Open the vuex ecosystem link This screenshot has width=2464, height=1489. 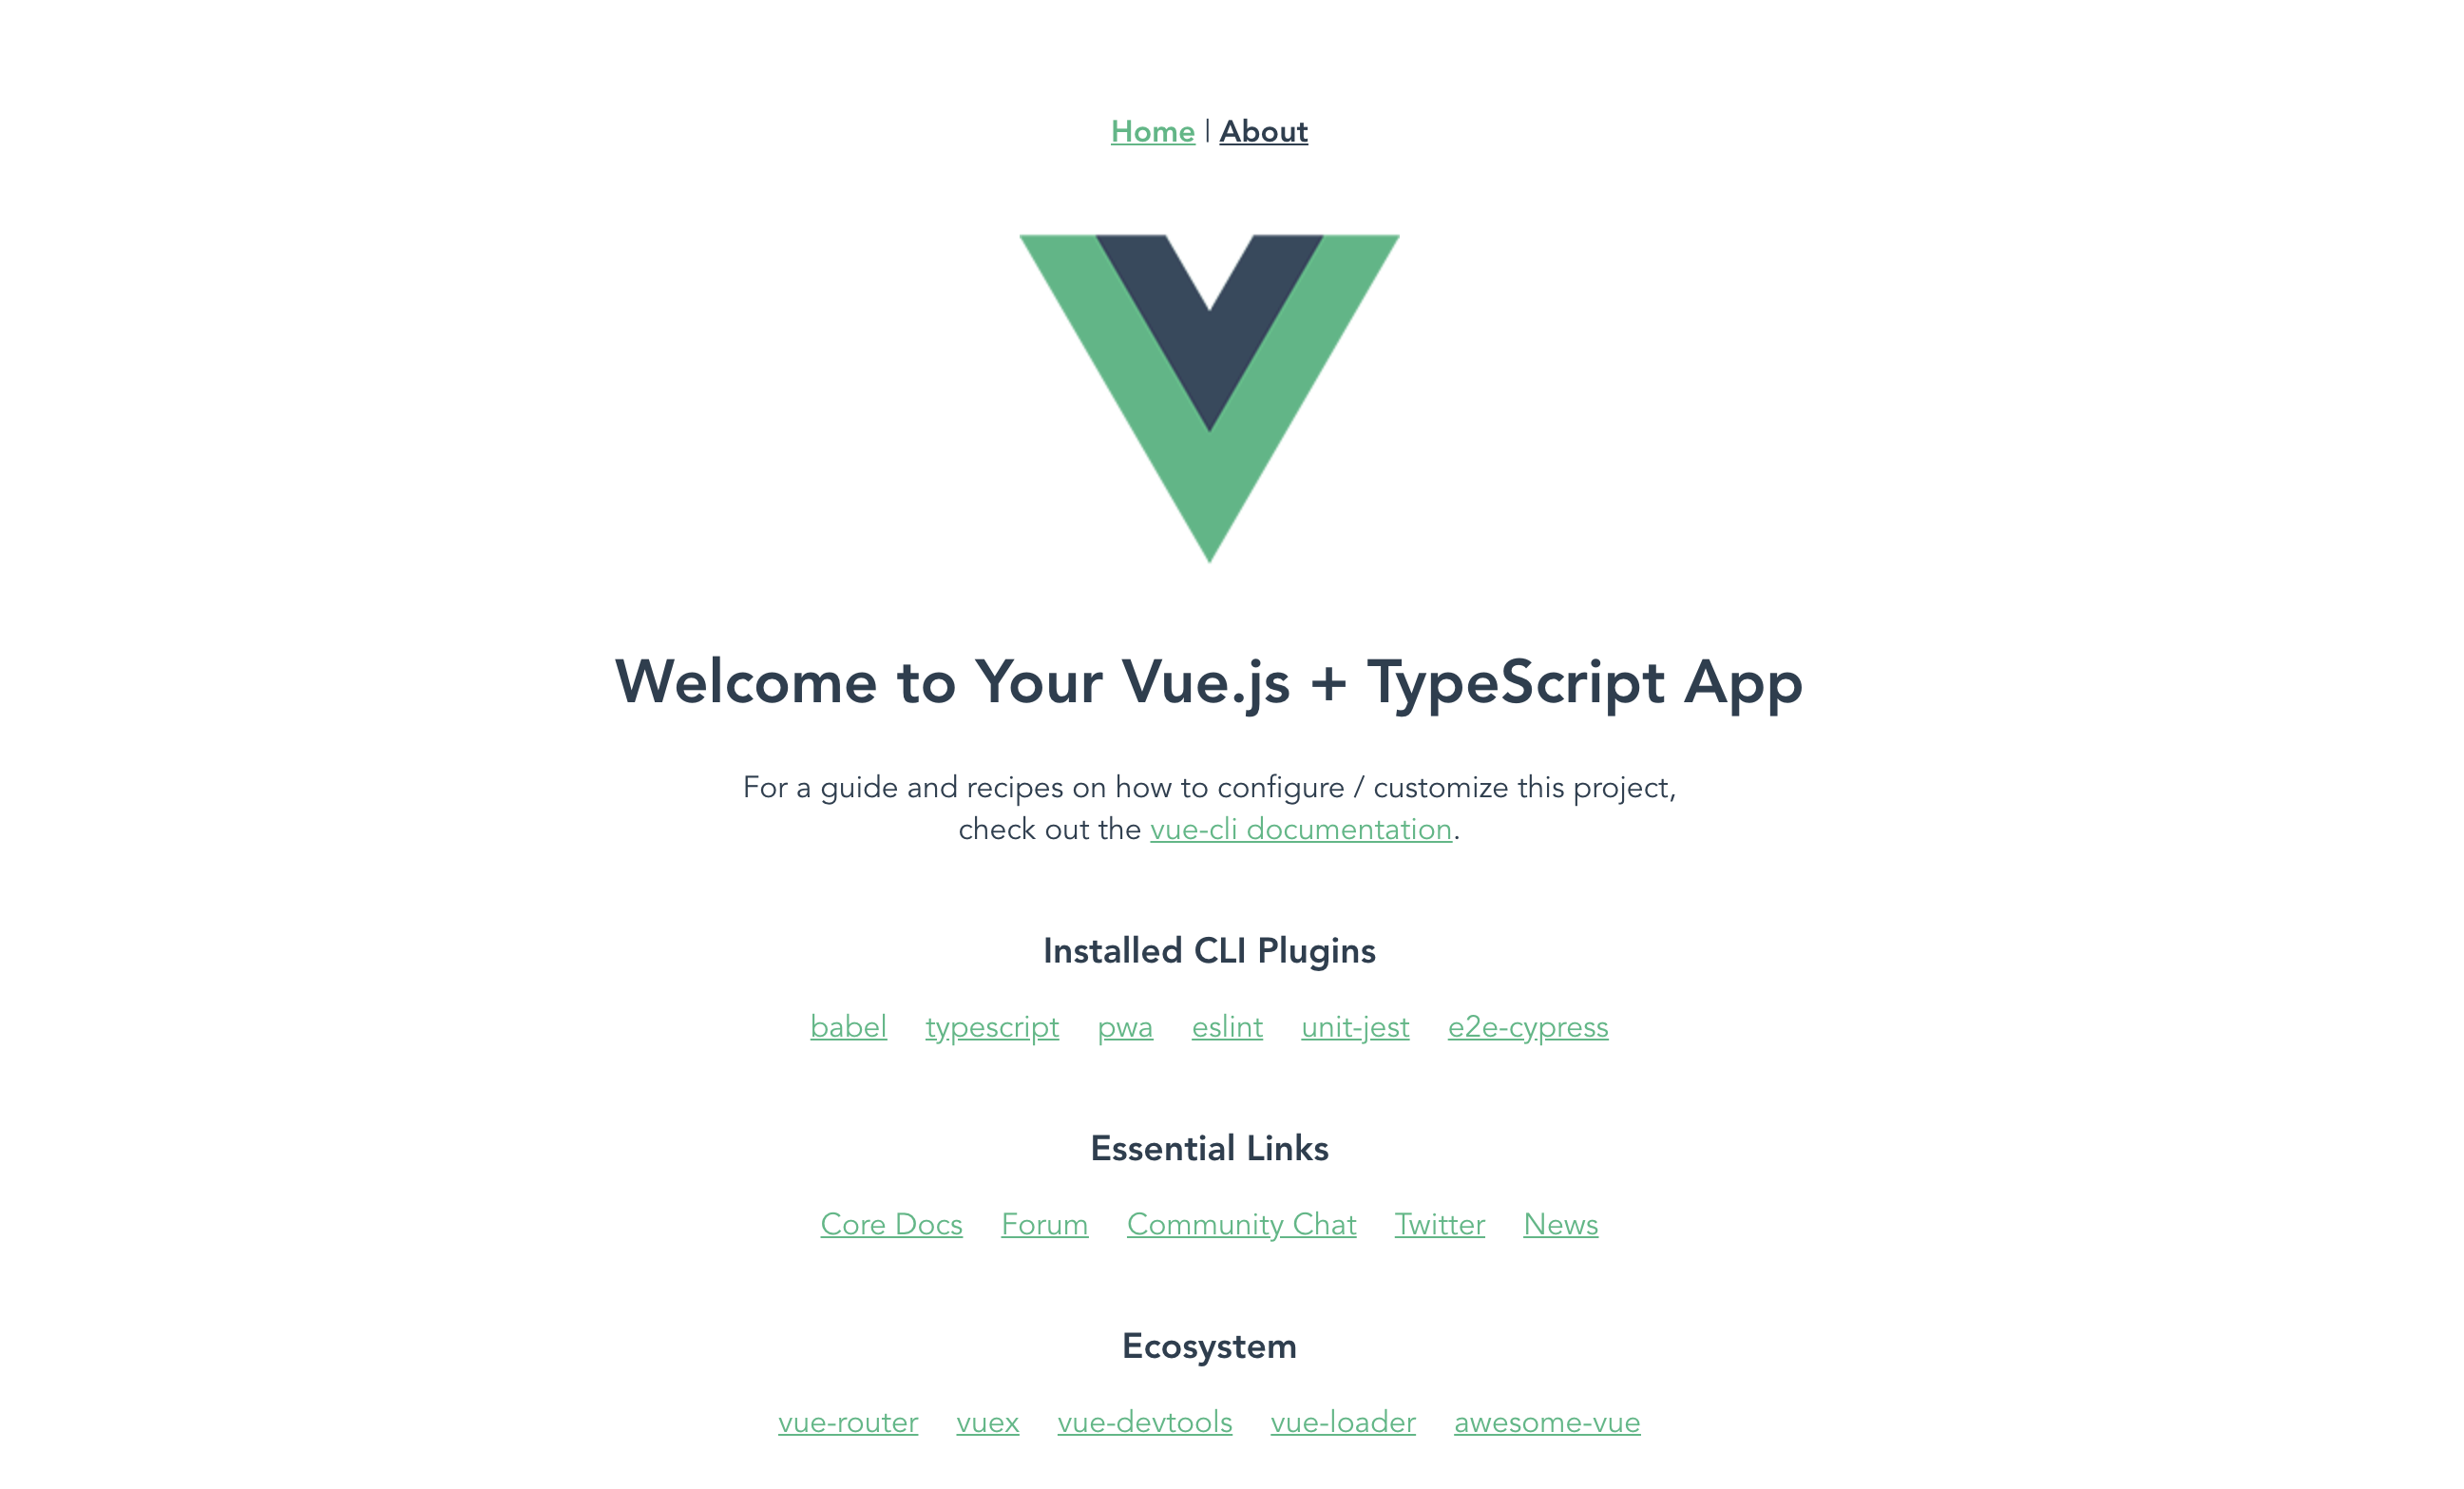pos(987,1422)
